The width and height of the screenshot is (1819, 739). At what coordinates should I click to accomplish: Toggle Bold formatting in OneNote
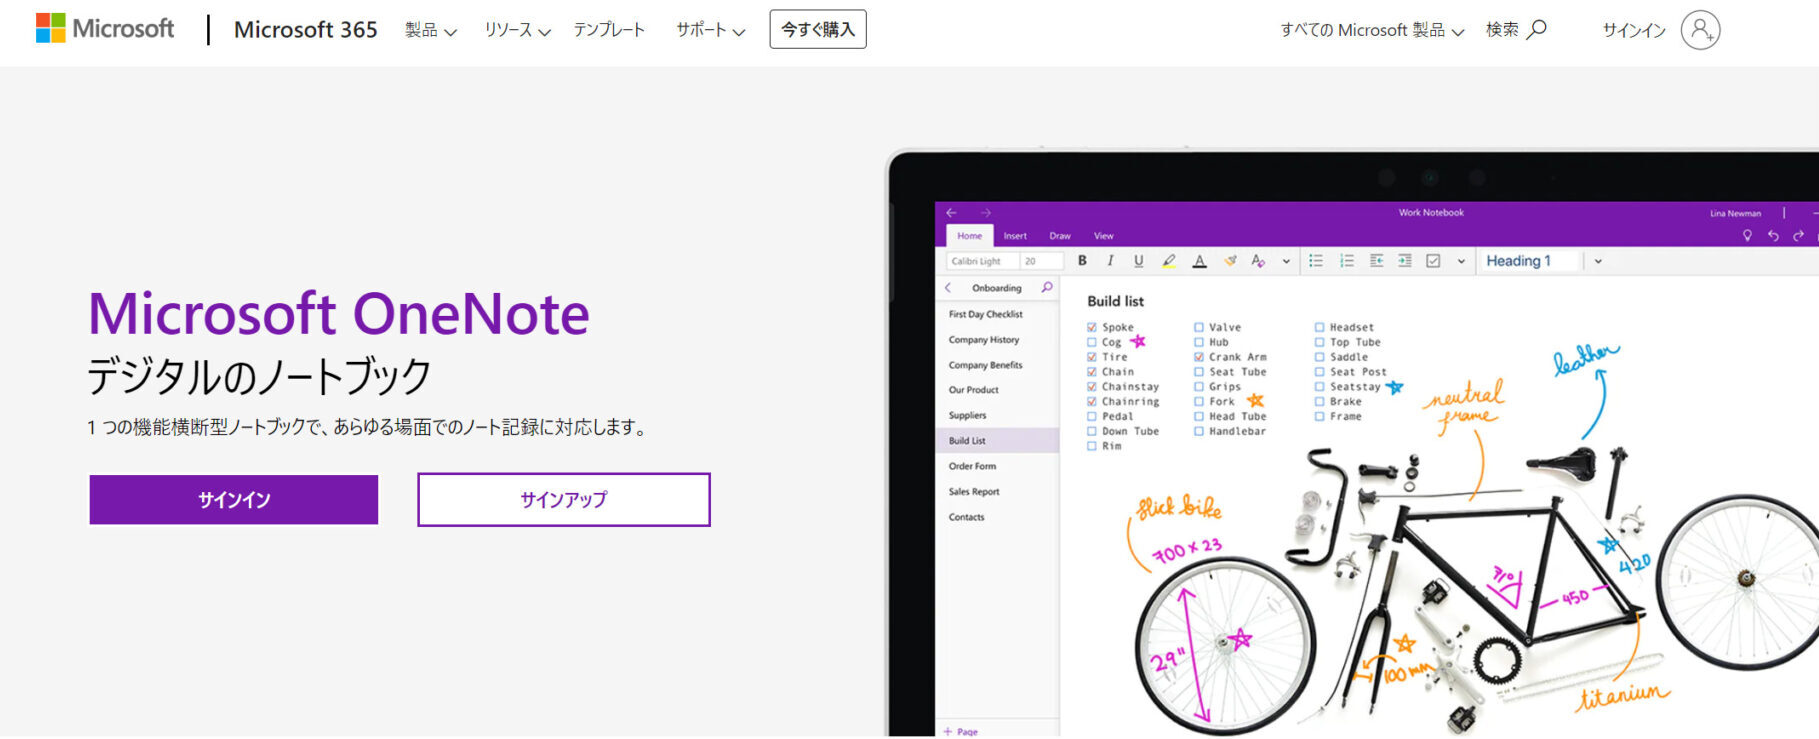[x=1082, y=261]
